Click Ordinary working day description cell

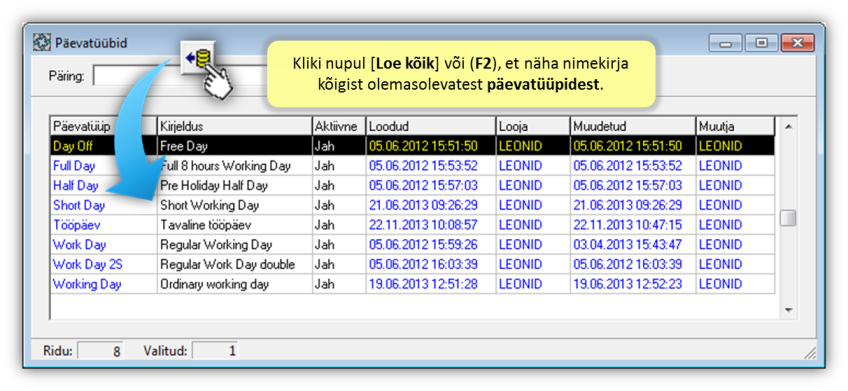234,284
